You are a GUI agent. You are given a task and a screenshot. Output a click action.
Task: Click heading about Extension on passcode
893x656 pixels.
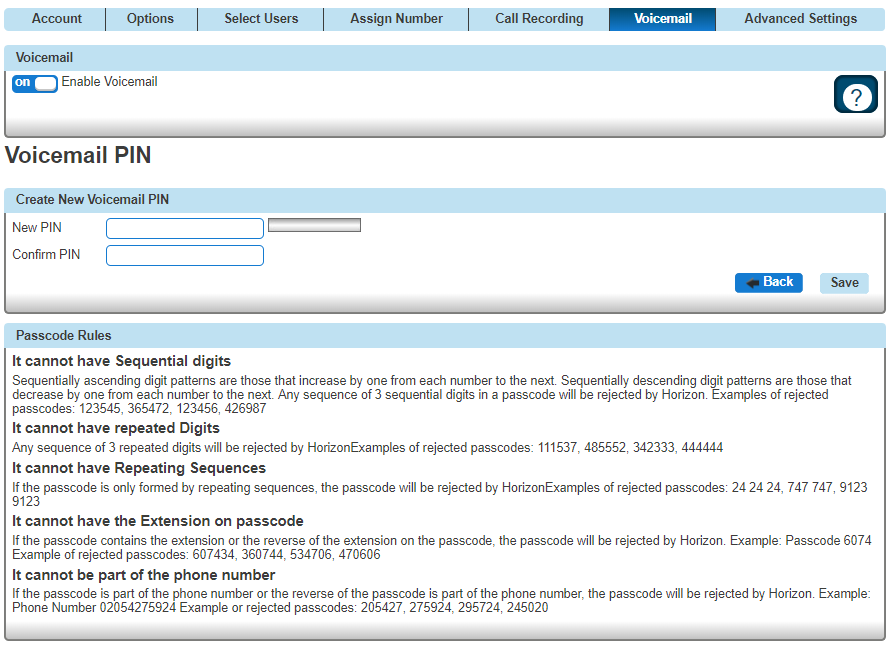tap(158, 521)
